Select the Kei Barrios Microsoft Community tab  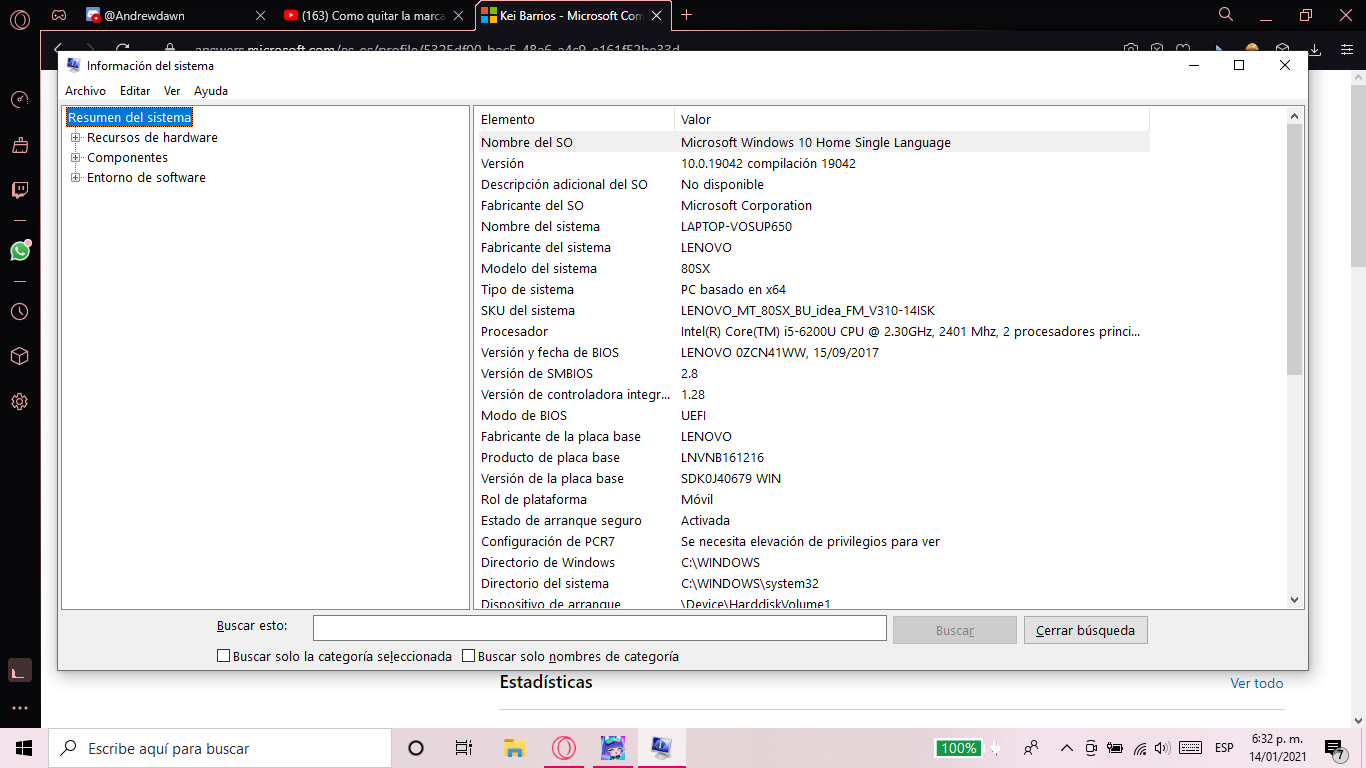(574, 15)
